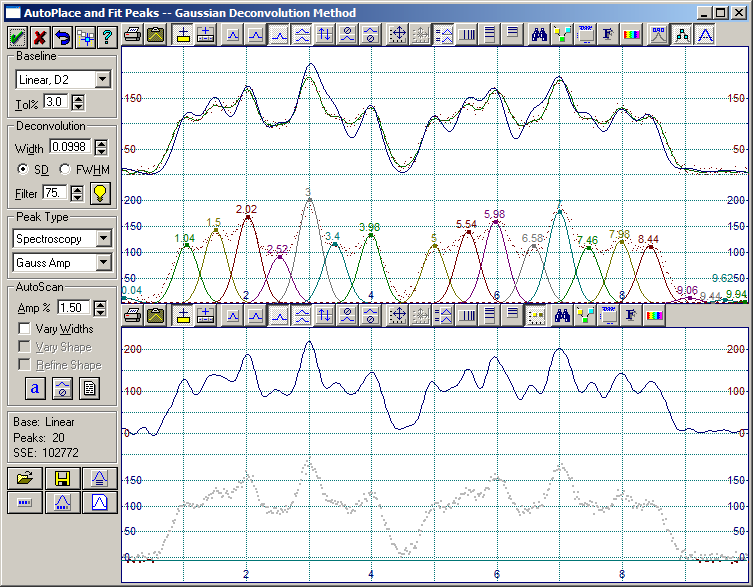Click the red X cancel button
Viewport: 753px width, 587px height.
(40, 37)
